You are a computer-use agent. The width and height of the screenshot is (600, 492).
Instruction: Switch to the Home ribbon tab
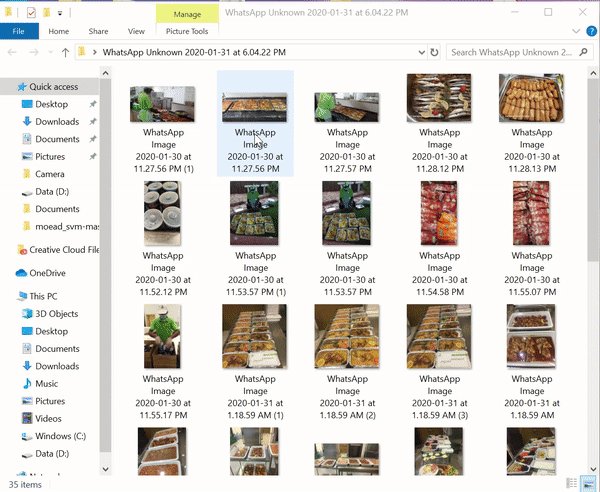(59, 31)
